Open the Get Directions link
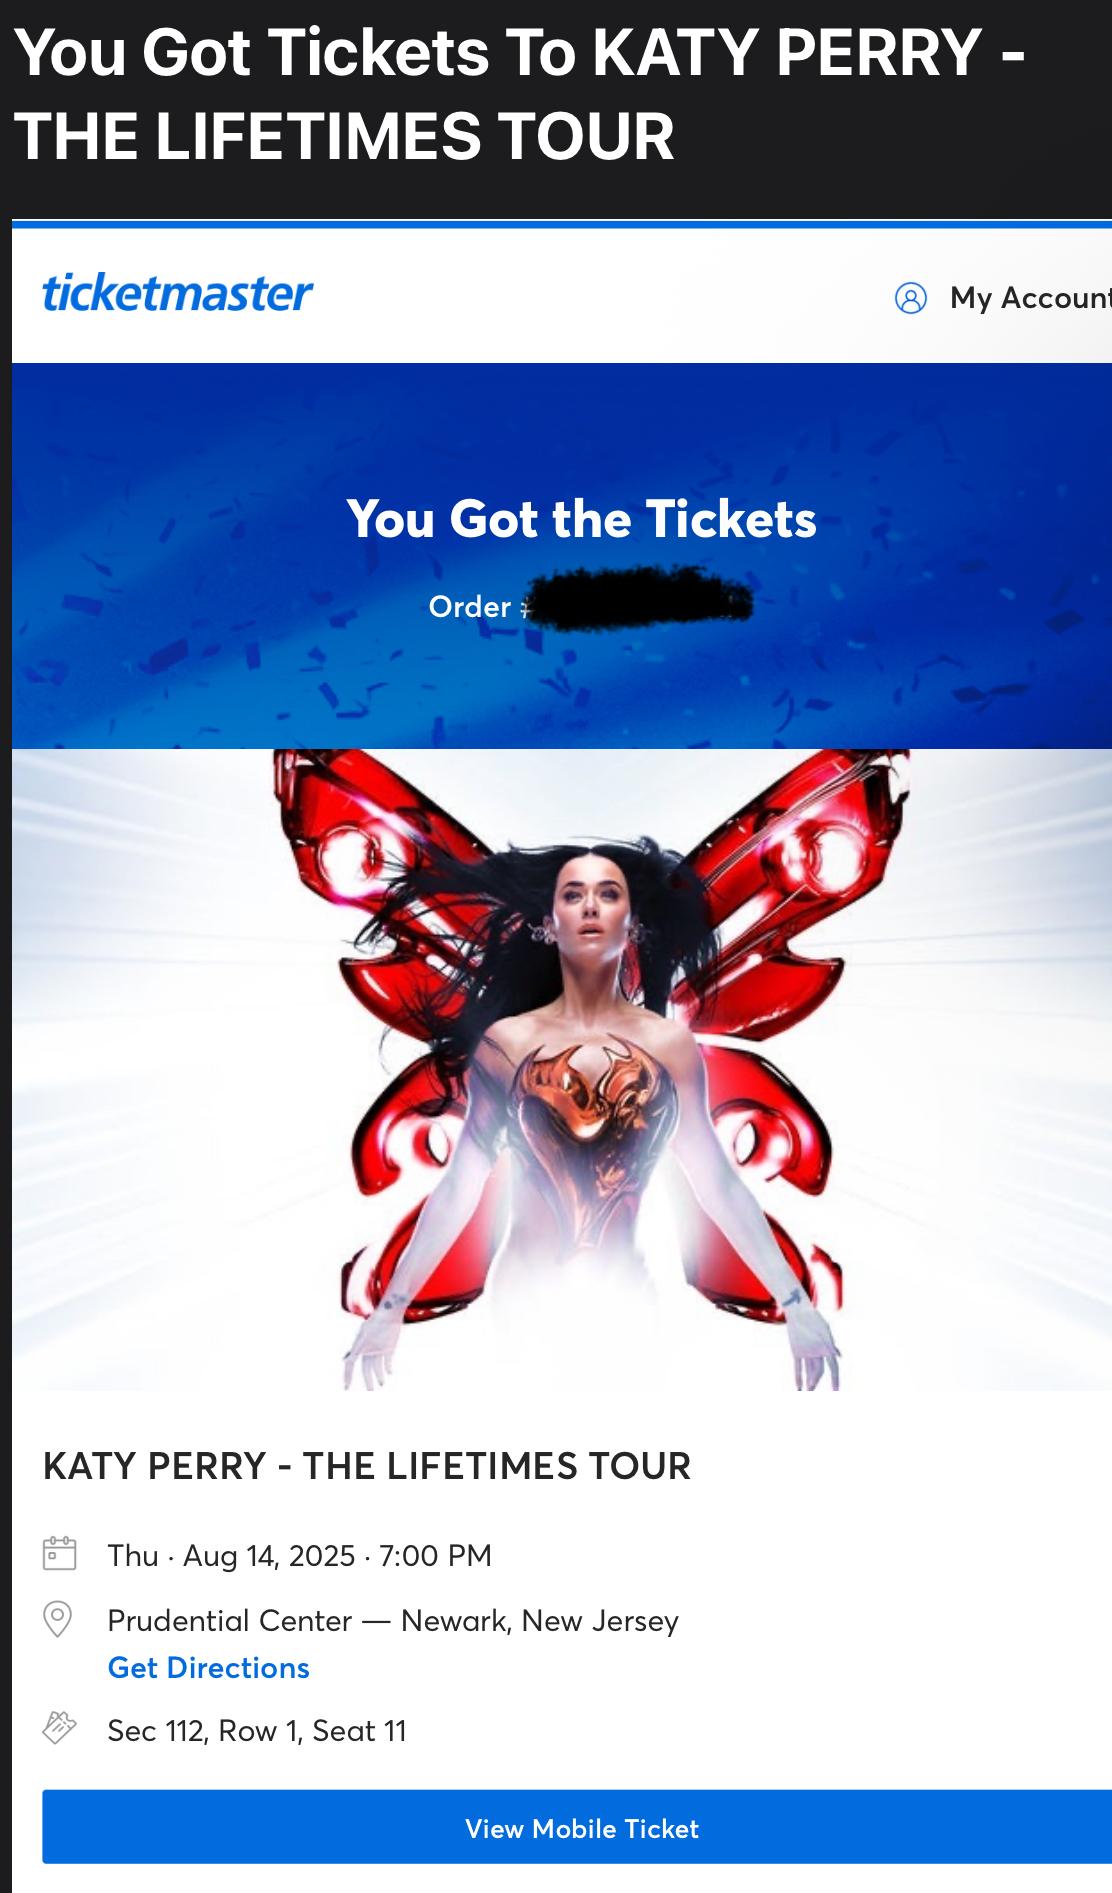This screenshot has width=1112, height=1893. (x=208, y=1668)
